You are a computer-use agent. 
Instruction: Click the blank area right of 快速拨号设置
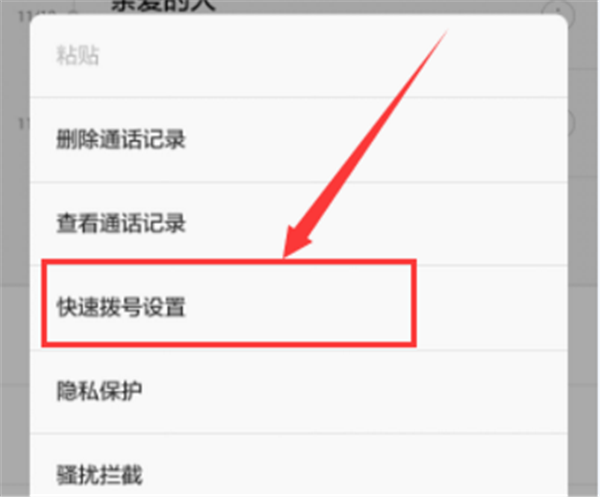(491, 307)
